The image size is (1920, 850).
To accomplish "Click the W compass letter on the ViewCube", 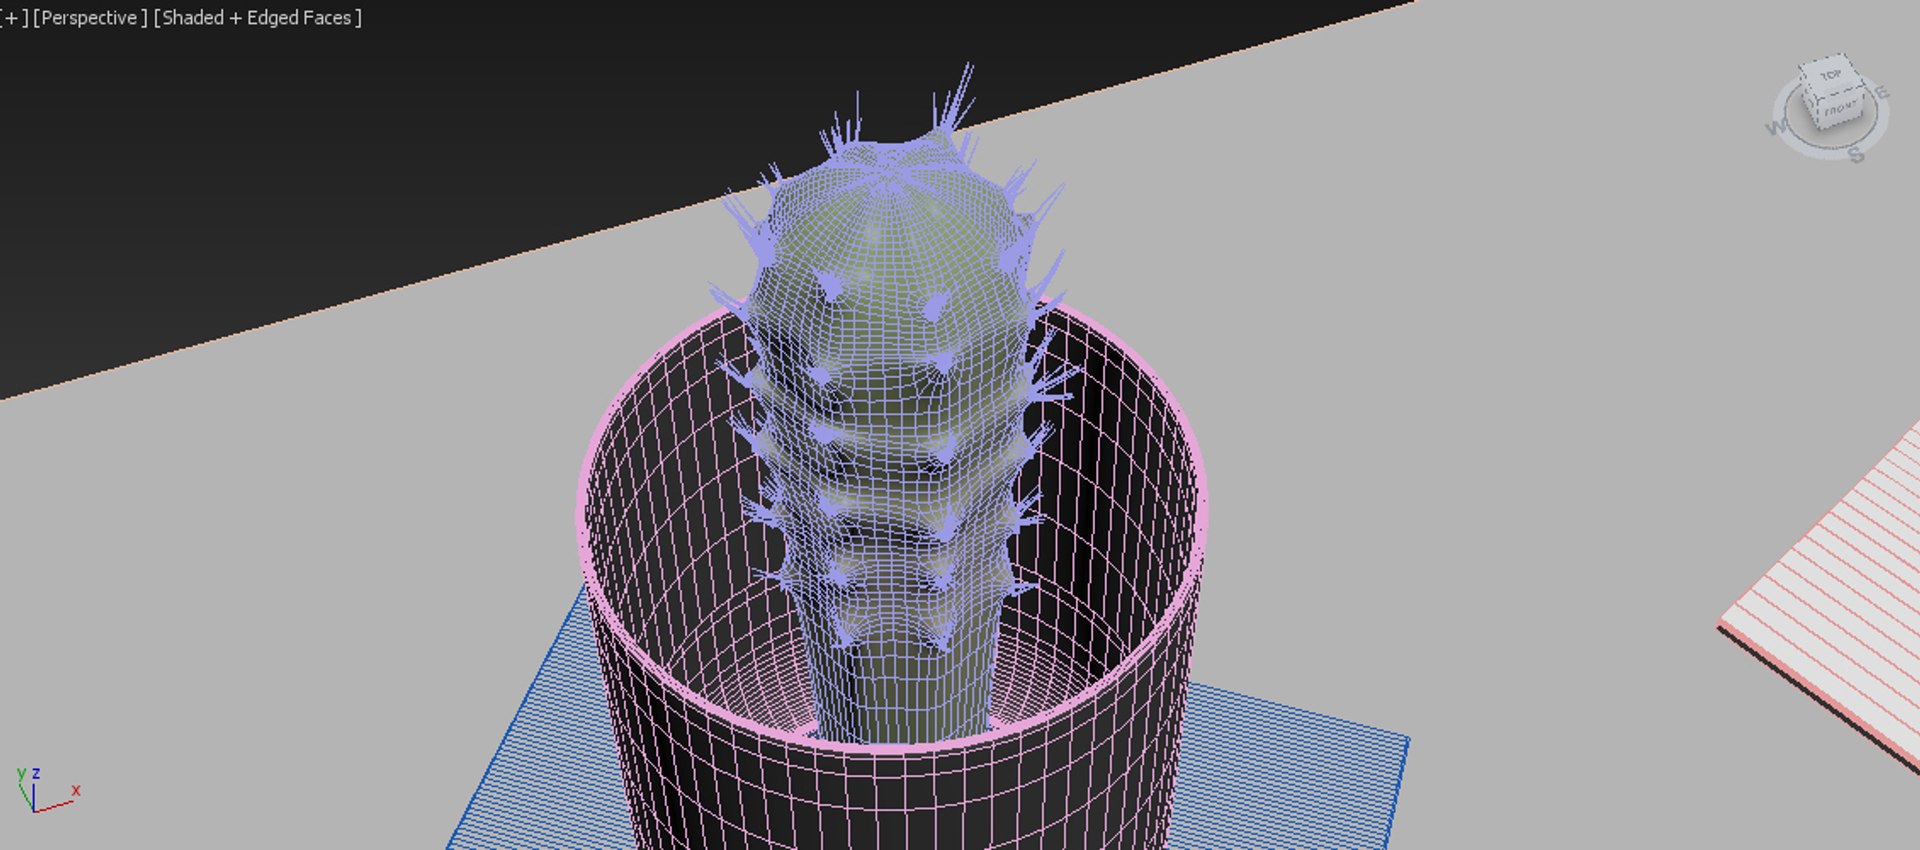I will coord(1777,128).
